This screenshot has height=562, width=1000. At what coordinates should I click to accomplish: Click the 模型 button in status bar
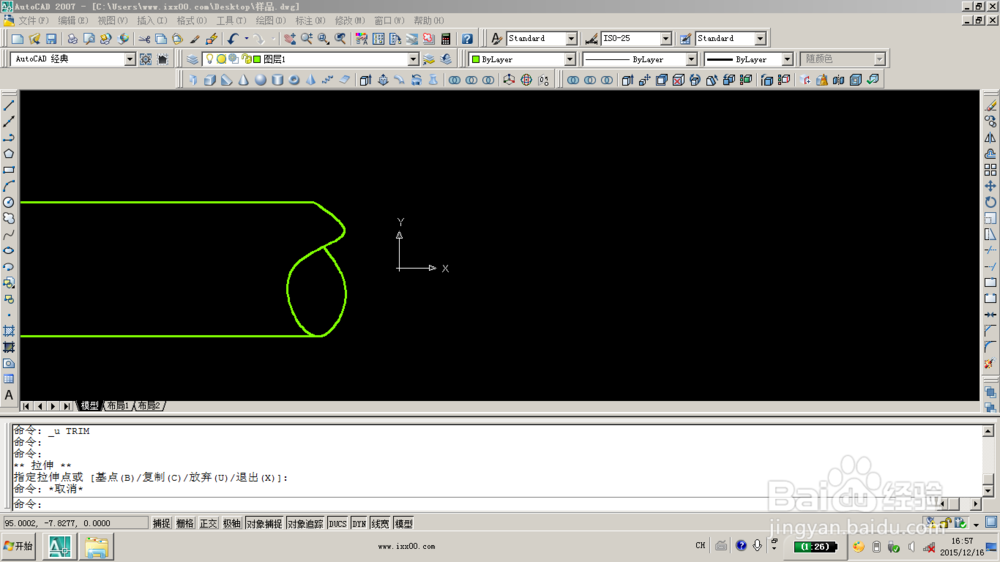[x=404, y=524]
